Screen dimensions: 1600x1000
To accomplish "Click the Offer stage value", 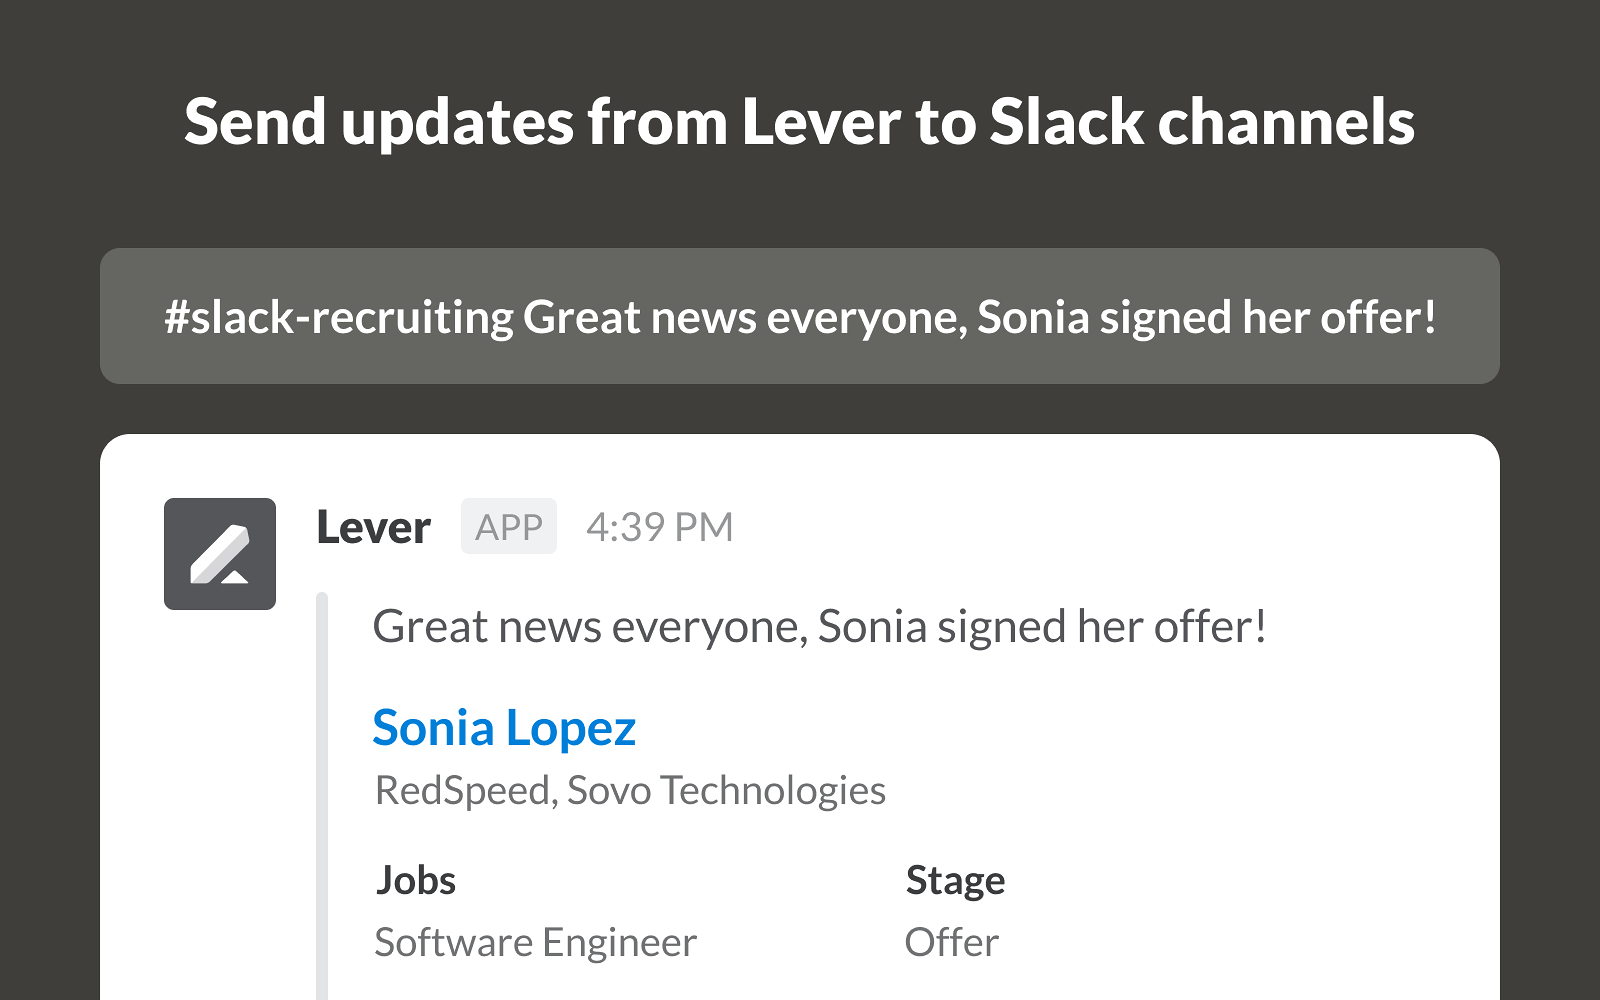I will (951, 942).
